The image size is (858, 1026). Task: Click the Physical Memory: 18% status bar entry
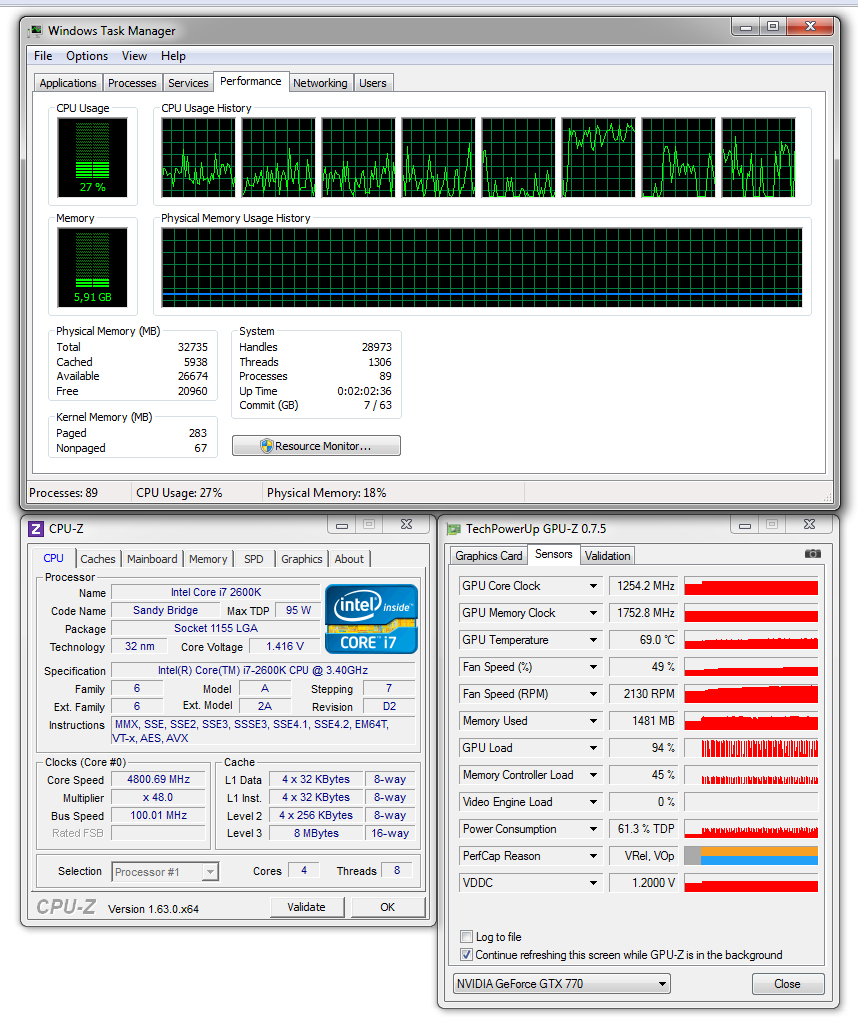pos(327,493)
